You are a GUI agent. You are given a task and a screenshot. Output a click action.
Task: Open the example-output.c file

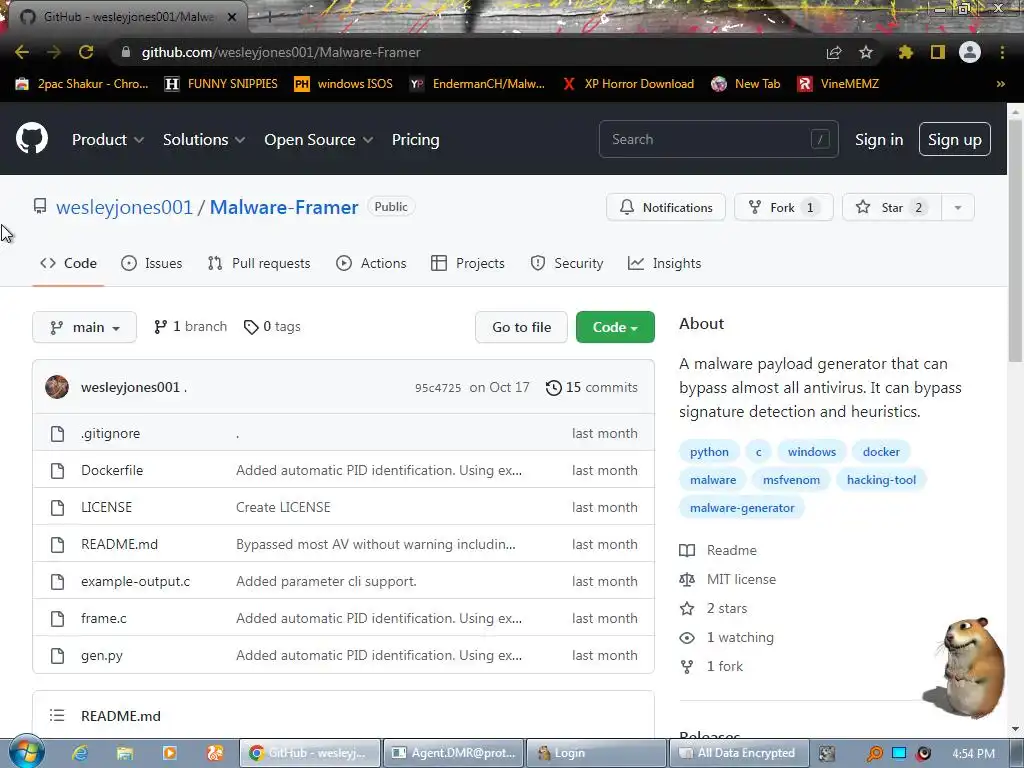[135, 581]
